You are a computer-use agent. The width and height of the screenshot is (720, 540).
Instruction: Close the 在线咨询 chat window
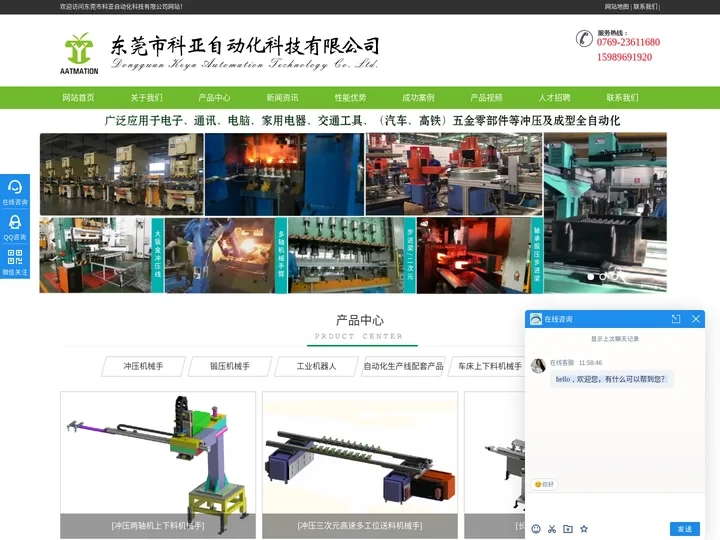(x=696, y=319)
